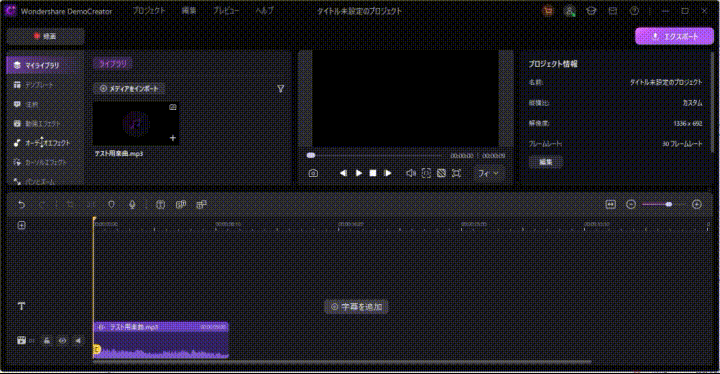The width and height of the screenshot is (720, 374).
Task: Open the プレビュー menu
Action: click(x=225, y=11)
